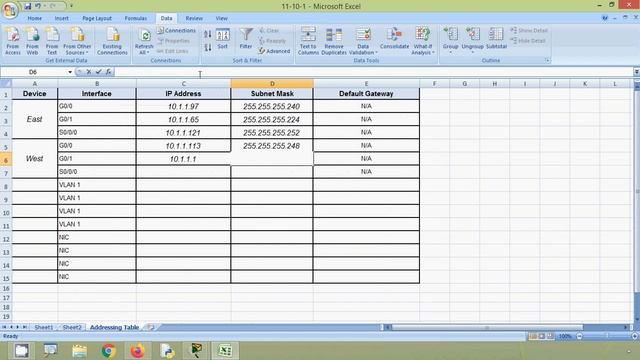This screenshot has height=360, width=640.
Task: Select column D header
Action: point(272,84)
